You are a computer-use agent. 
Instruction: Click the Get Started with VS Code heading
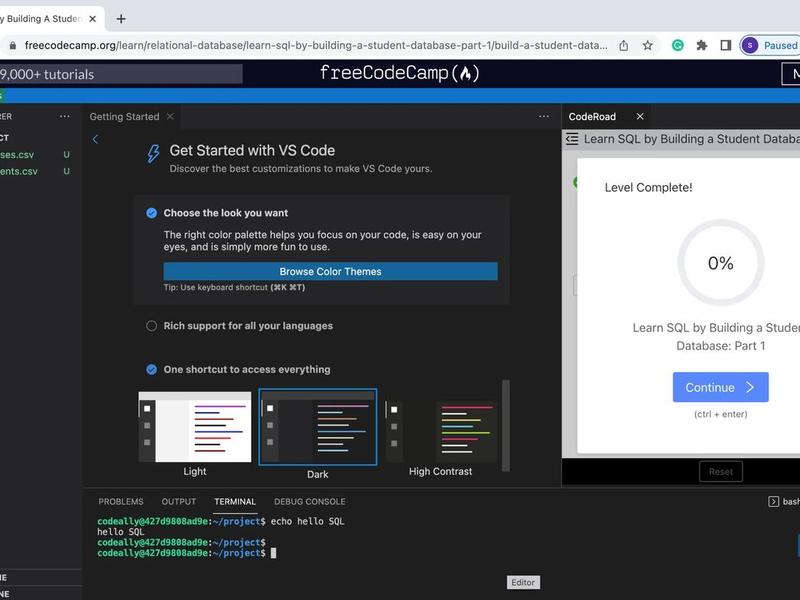252,151
